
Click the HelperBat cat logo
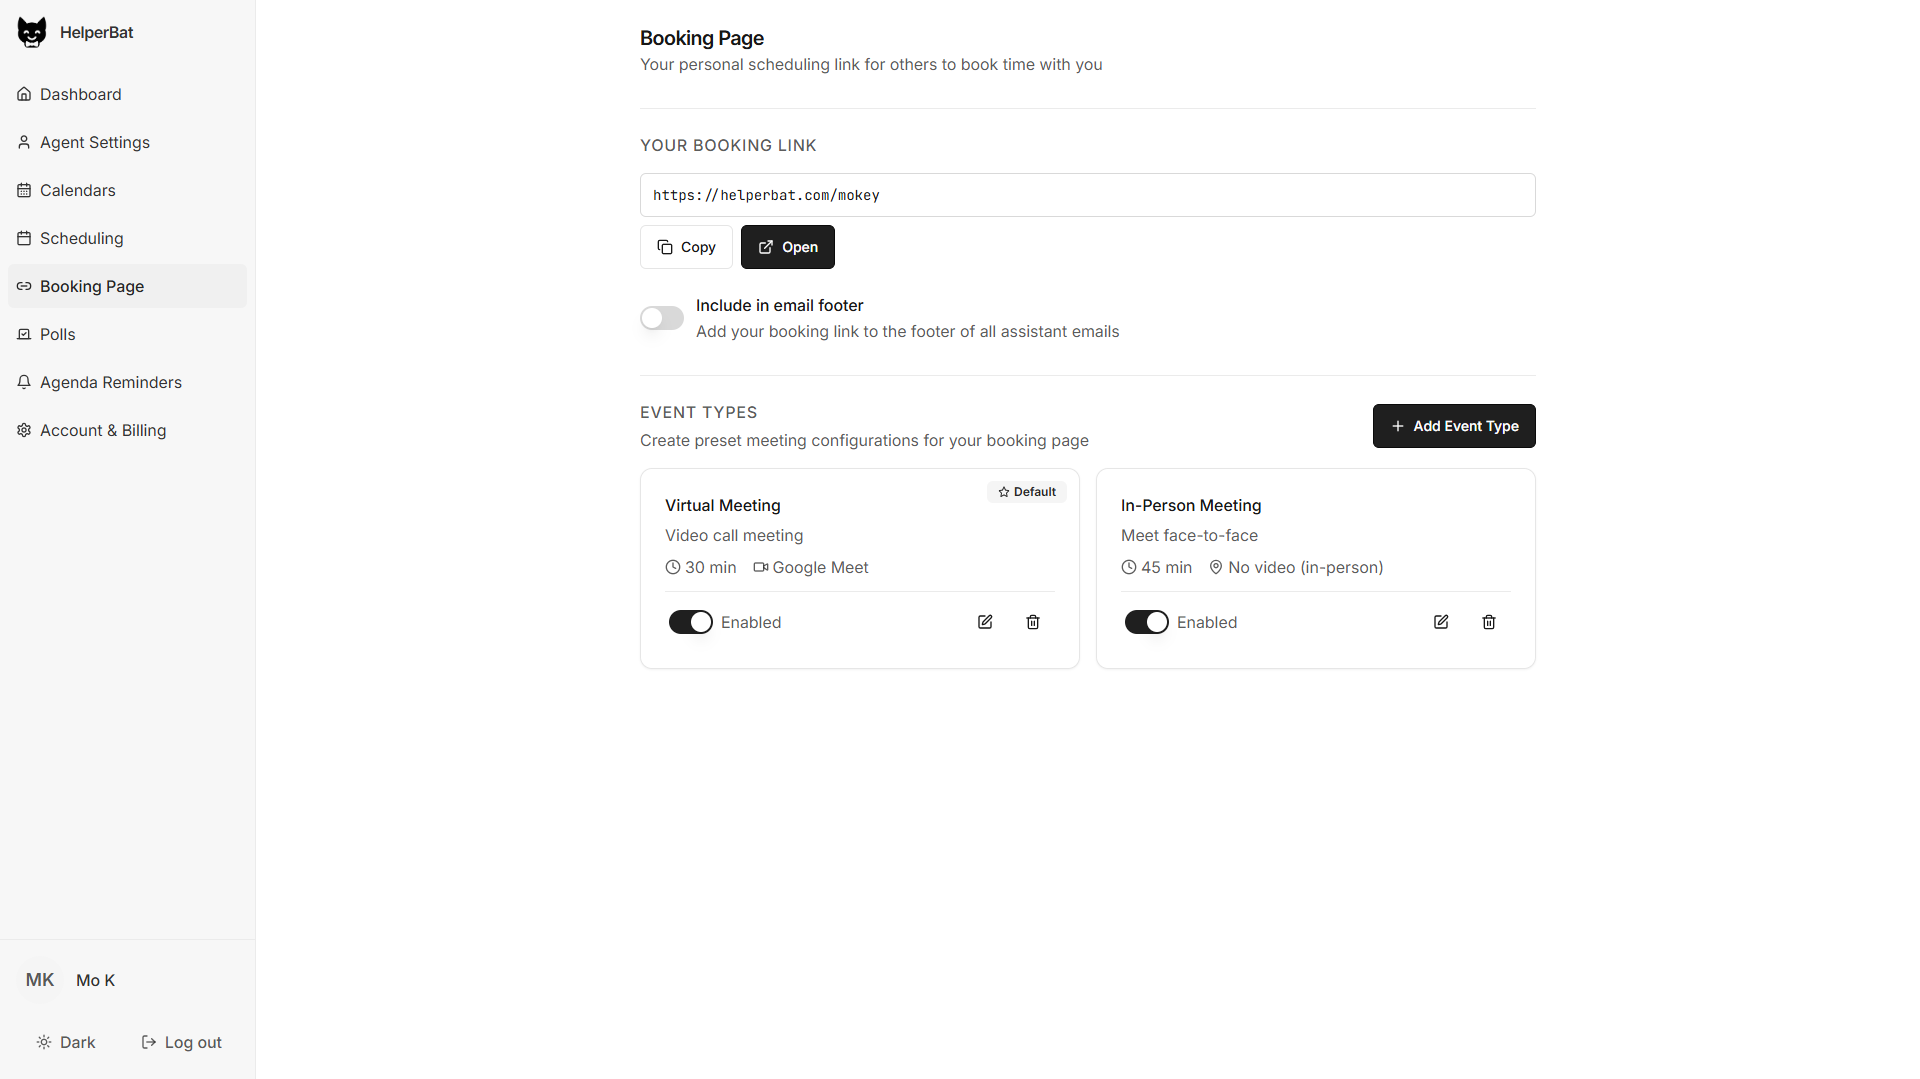coord(32,31)
